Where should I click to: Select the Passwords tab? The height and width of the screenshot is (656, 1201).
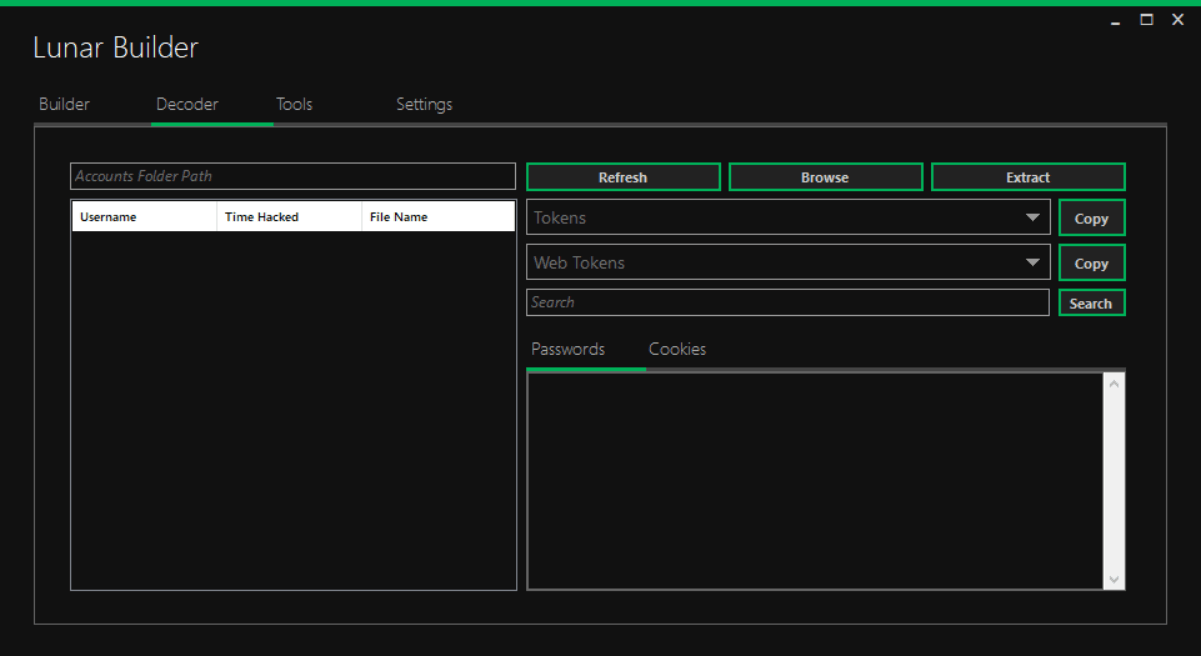point(568,349)
